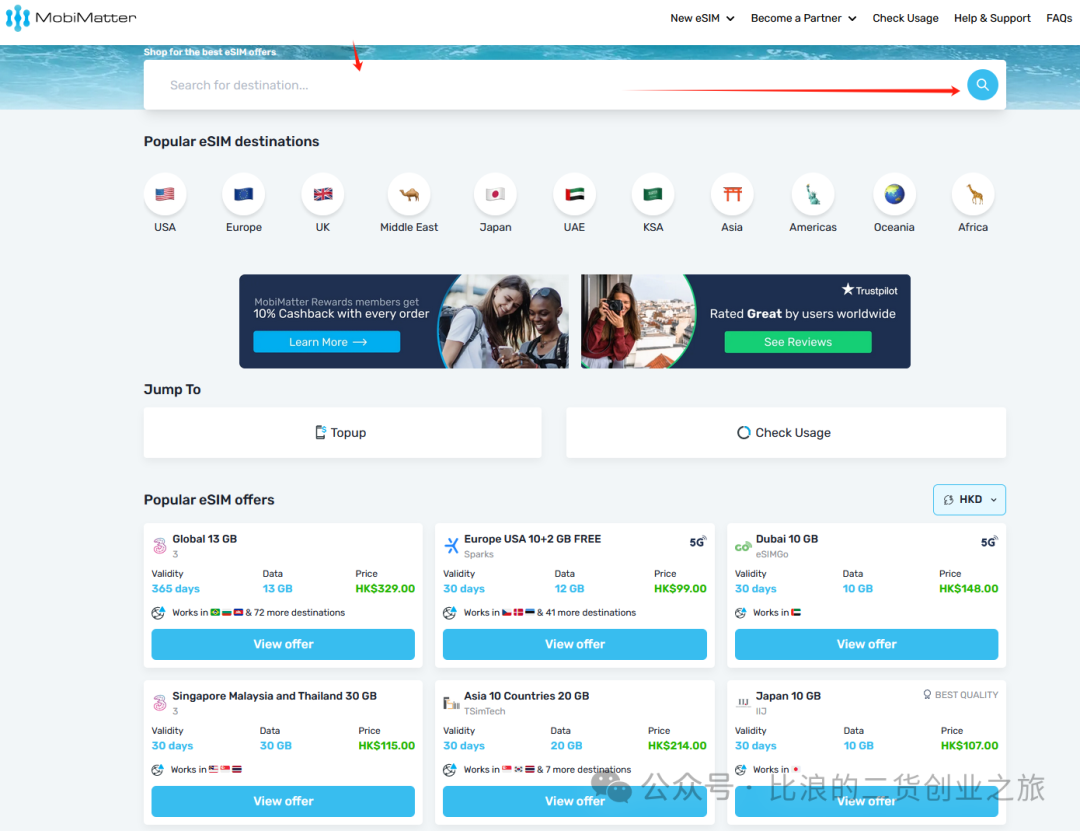The image size is (1080, 831).
Task: Click the BEST QUALITY badge on Japan 10 GB
Action: (960, 695)
